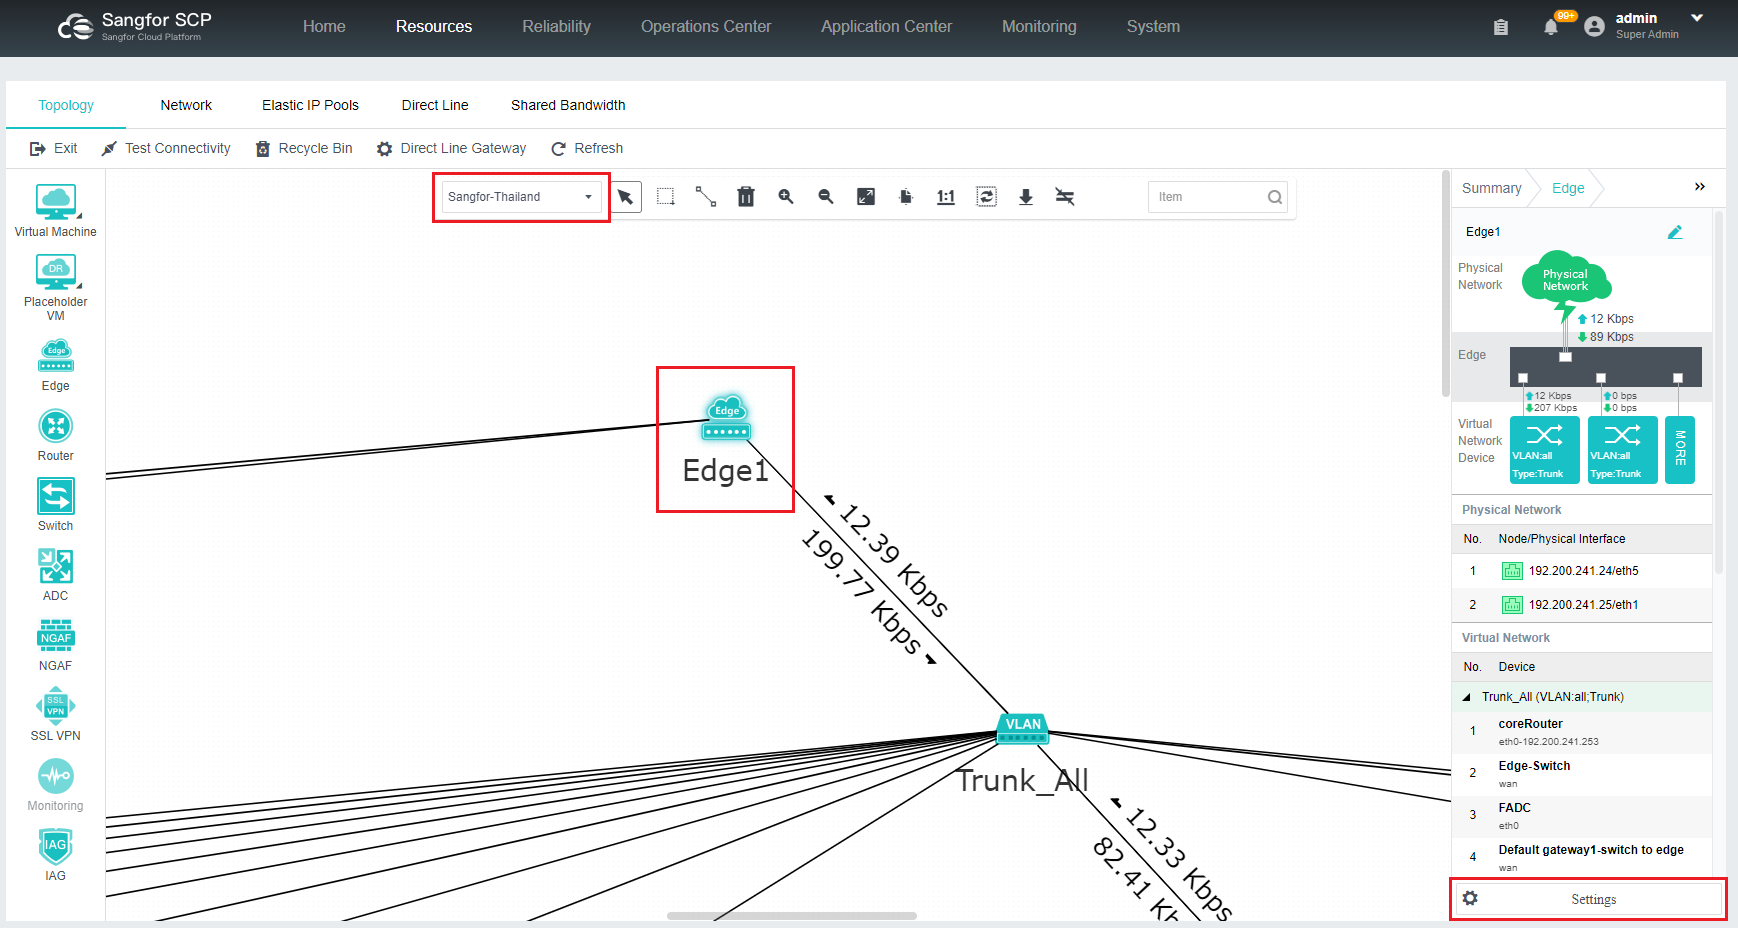This screenshot has width=1738, height=928.
Task: Open the Home menu
Action: tap(324, 27)
